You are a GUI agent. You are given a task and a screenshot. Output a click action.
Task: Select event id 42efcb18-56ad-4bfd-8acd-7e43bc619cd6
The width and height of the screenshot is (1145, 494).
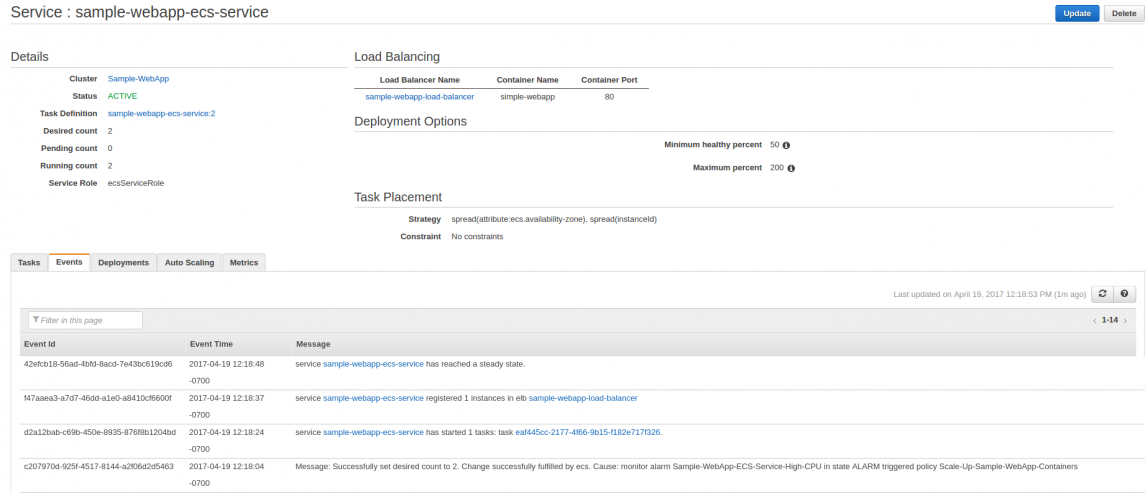tap(98, 364)
